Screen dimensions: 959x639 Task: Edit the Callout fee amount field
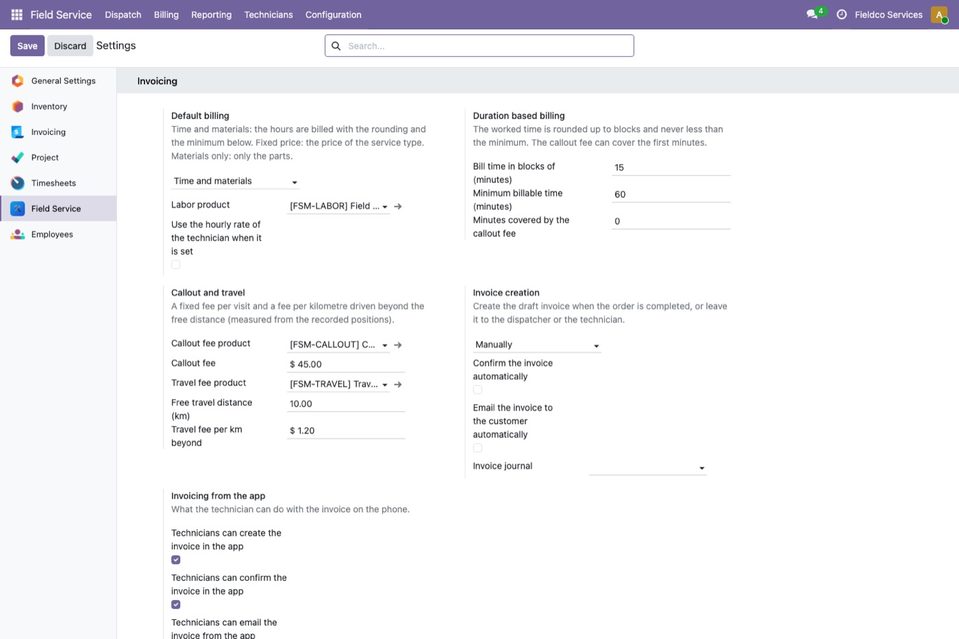click(346, 364)
